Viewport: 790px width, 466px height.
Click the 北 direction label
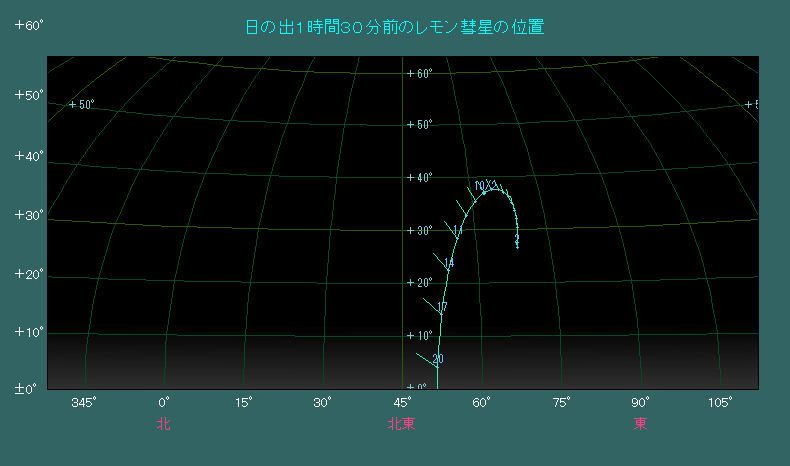(x=164, y=424)
